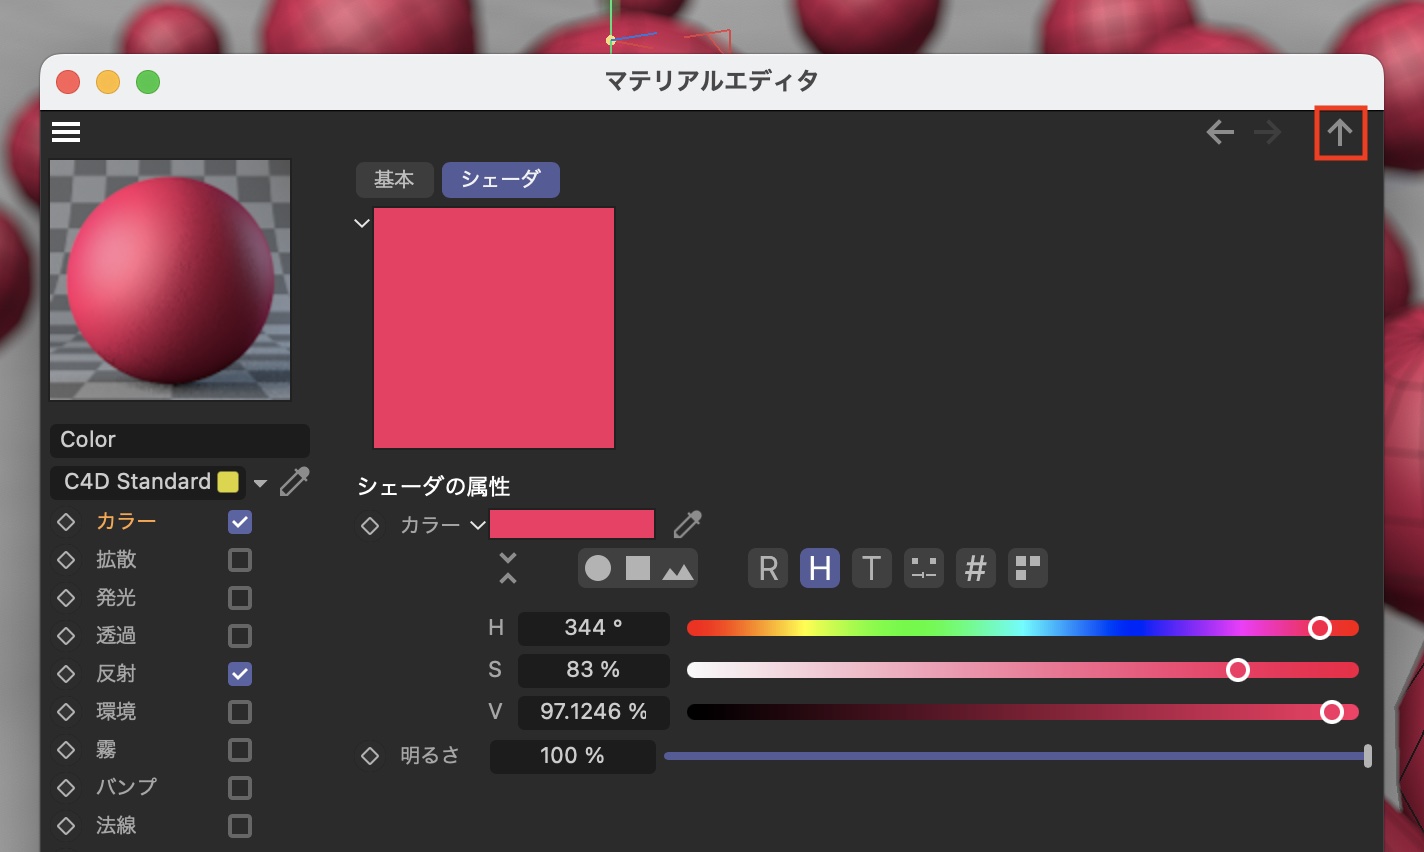Select pick color from image icon
The width and height of the screenshot is (1424, 852).
(677, 569)
